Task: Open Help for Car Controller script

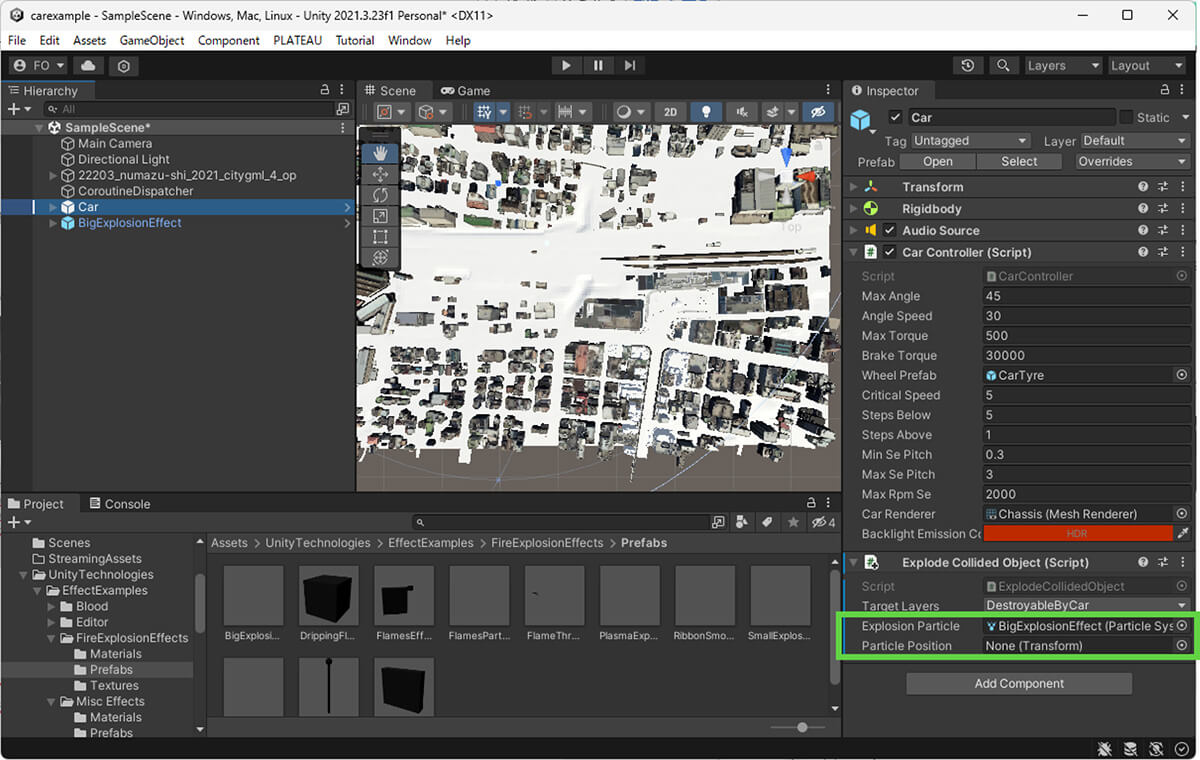Action: pyautogui.click(x=1143, y=253)
